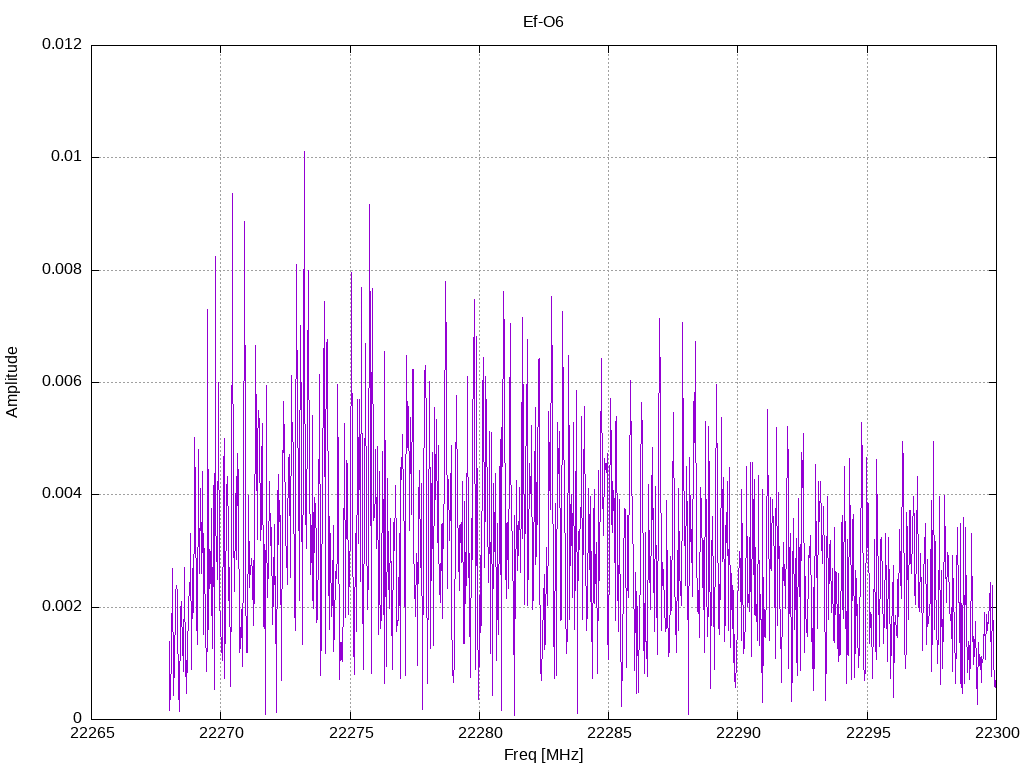Click the 22280 x-axis tick label
This screenshot has height=768, width=1024.
point(480,733)
